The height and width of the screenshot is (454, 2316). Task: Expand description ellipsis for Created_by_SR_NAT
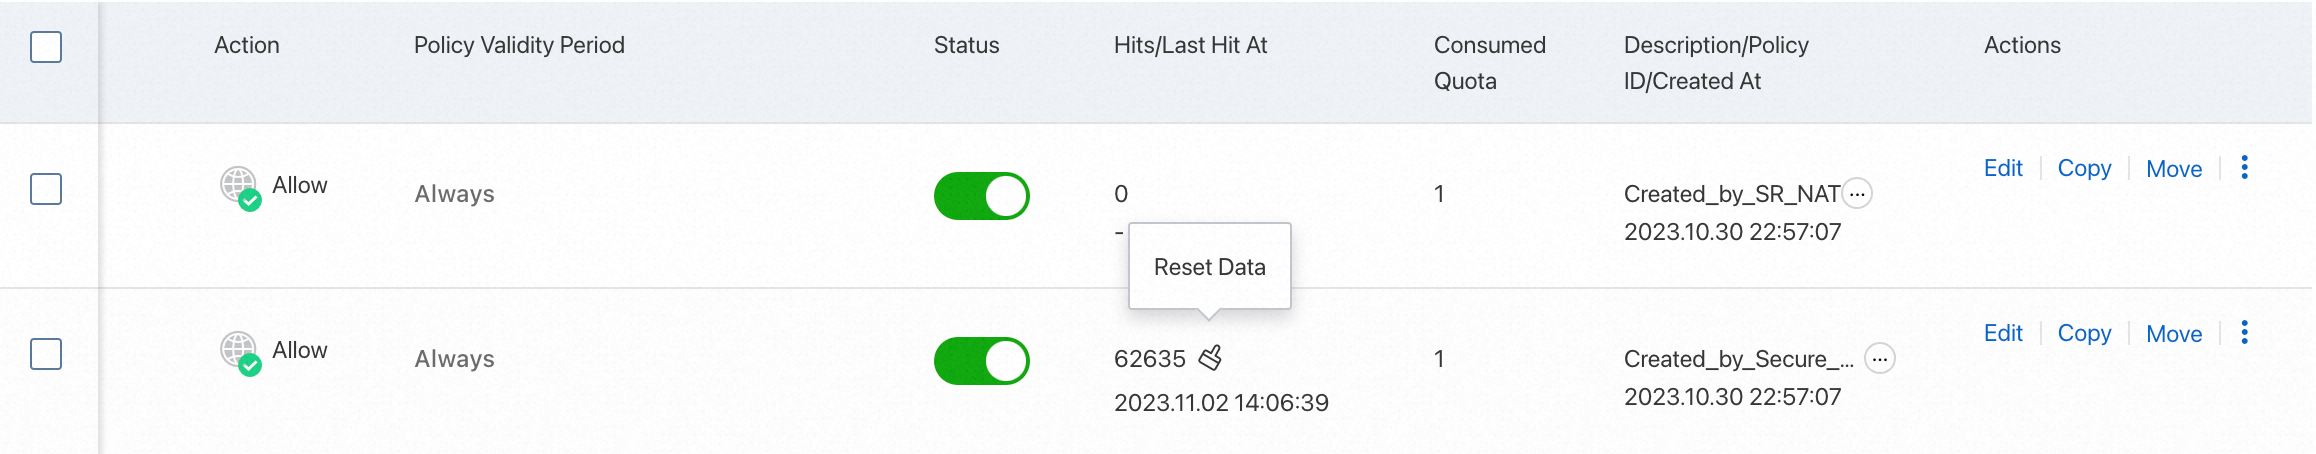[1857, 193]
